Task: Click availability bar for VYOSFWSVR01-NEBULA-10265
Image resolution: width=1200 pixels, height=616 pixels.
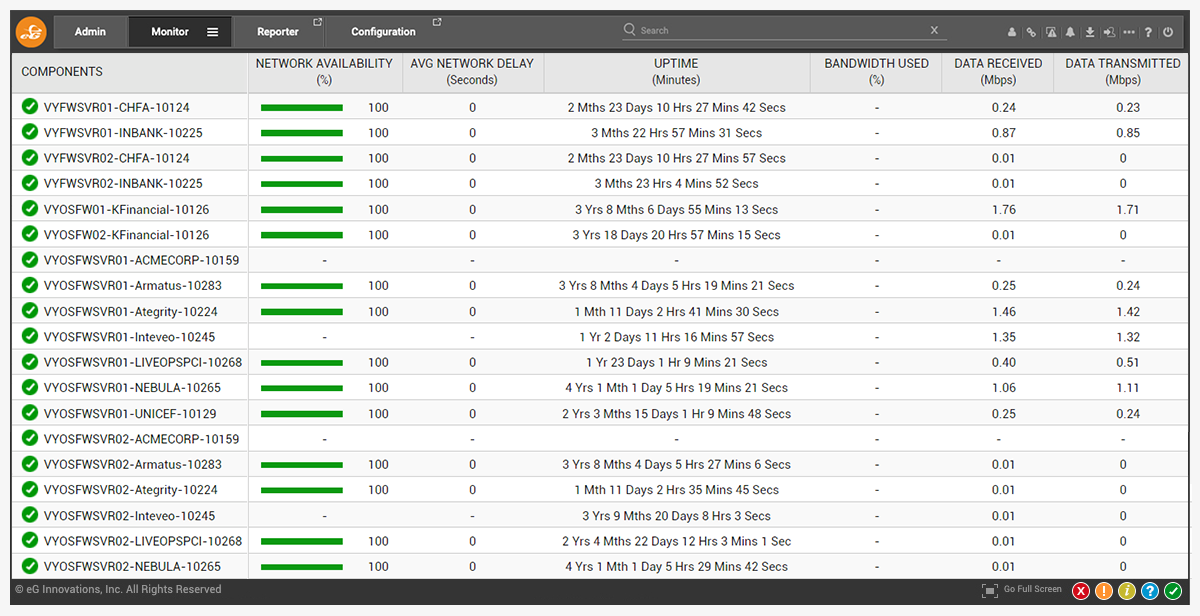Action: 302,388
